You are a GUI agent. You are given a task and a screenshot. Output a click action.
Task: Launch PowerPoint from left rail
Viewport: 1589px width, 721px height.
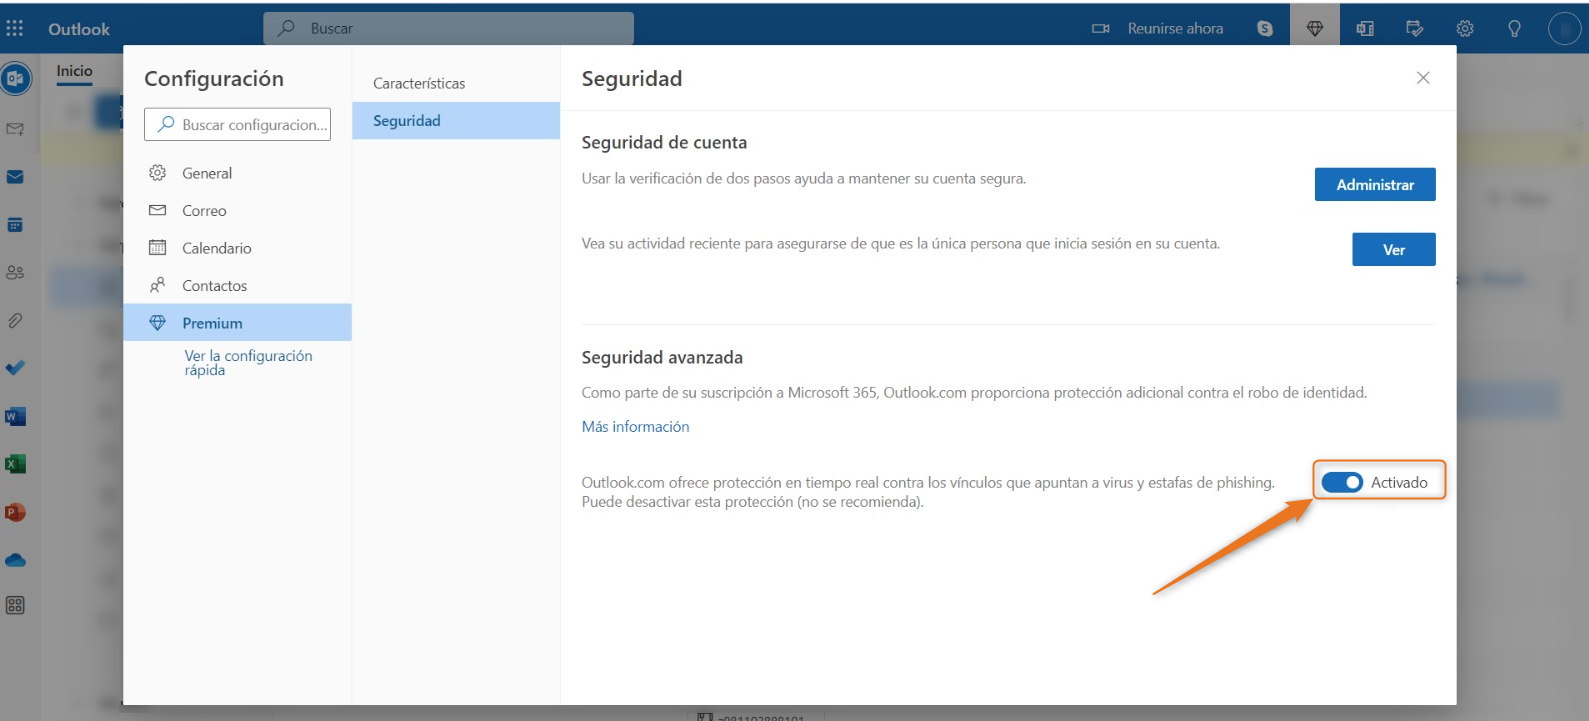(x=15, y=512)
